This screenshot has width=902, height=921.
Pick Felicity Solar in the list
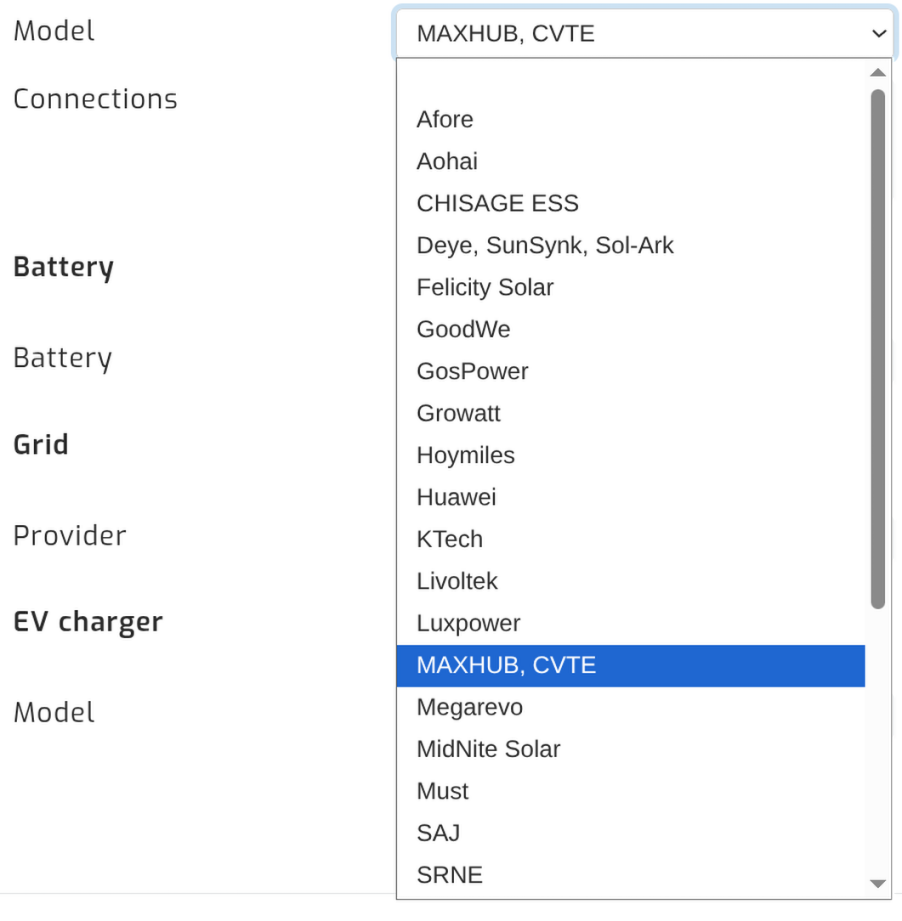[x=631, y=288]
